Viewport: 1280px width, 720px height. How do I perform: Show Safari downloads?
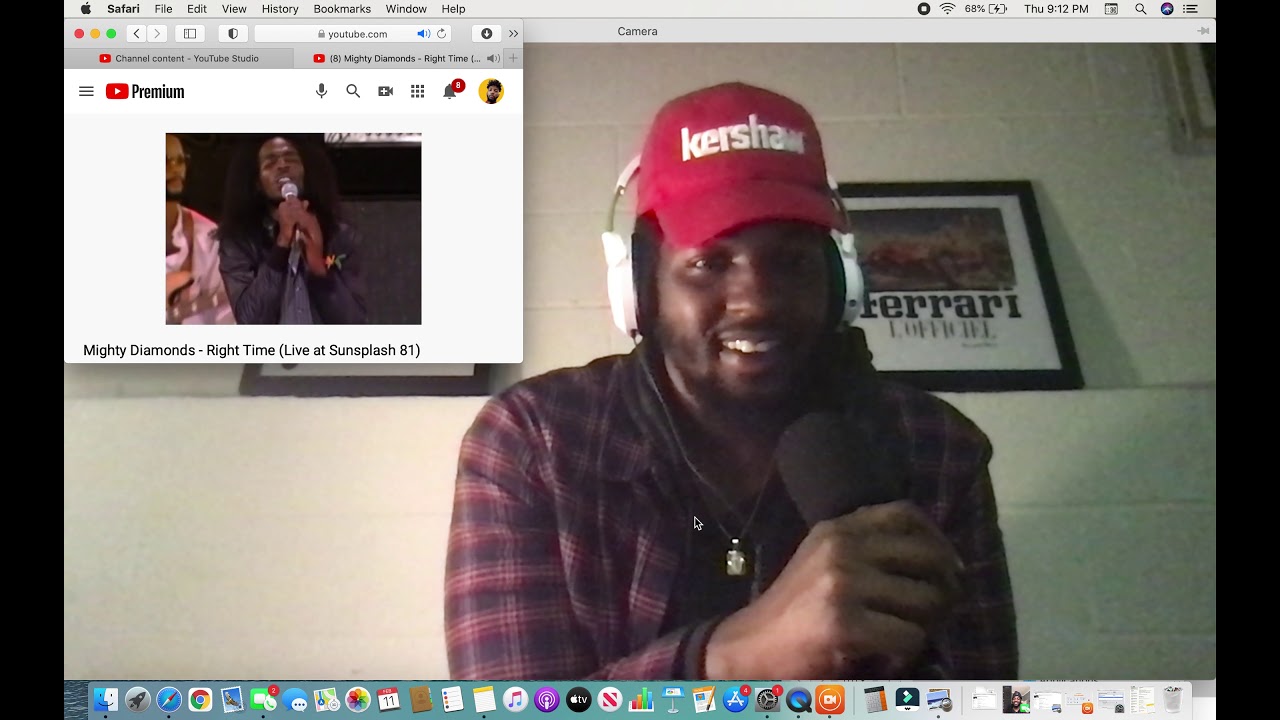point(486,33)
